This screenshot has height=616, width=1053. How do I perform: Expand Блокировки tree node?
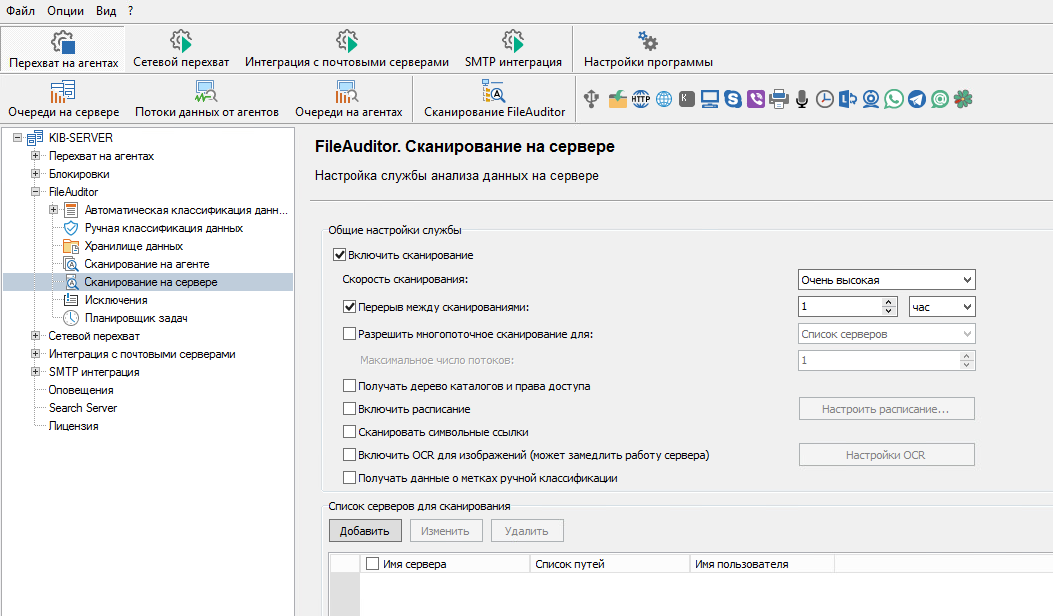[35, 174]
